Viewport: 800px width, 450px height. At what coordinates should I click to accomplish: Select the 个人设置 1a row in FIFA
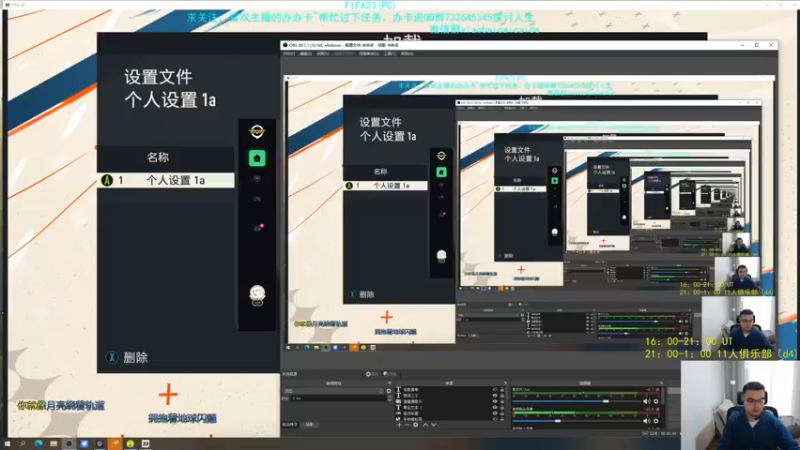166,180
